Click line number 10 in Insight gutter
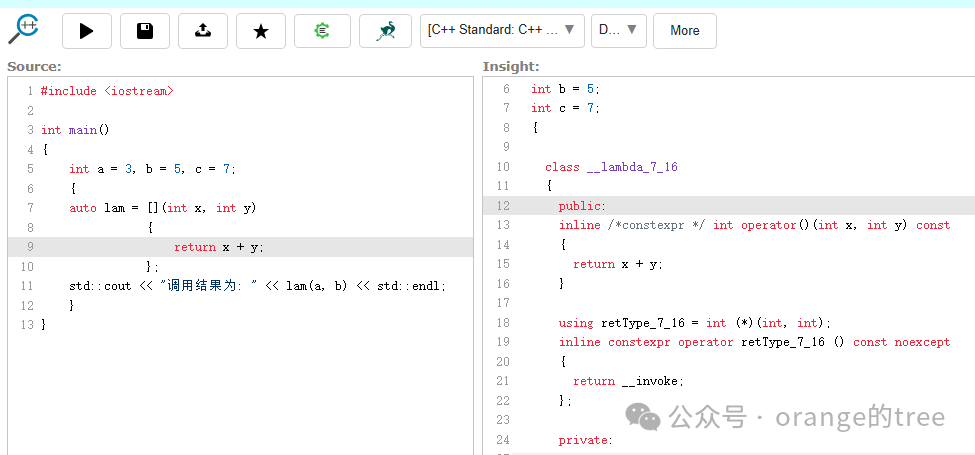 tap(502, 167)
